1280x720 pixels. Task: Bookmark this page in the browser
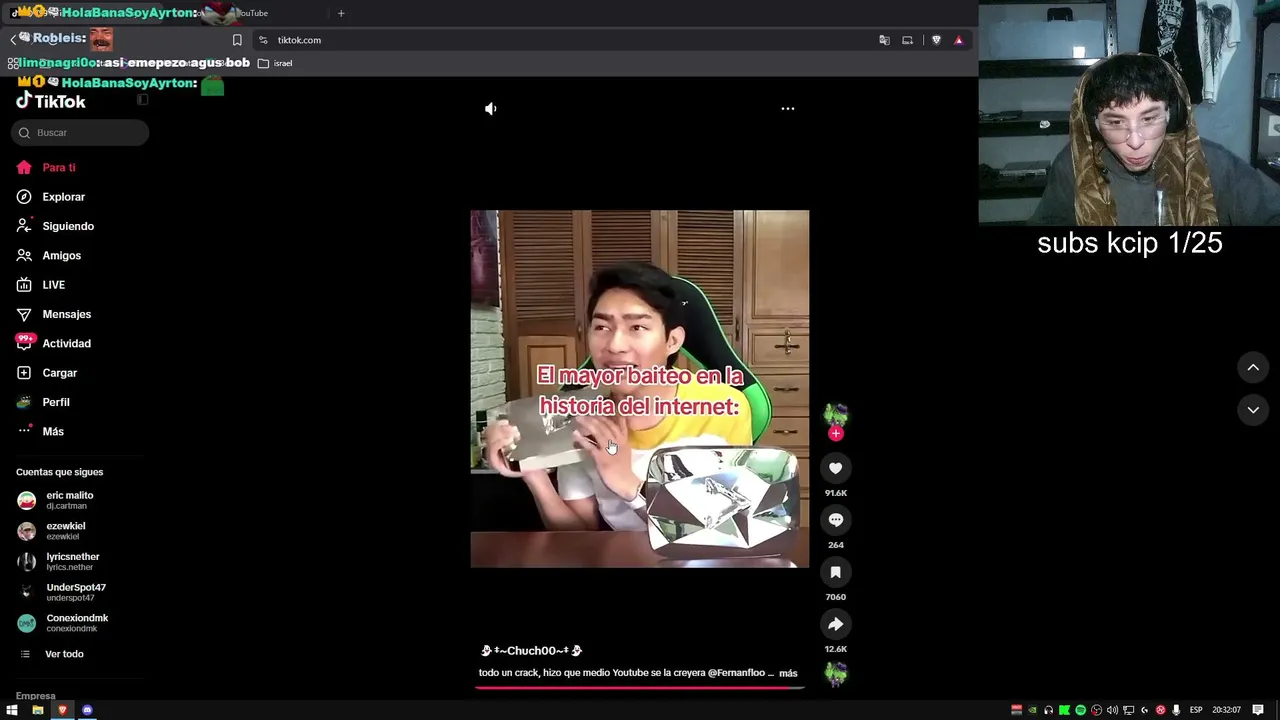point(237,40)
